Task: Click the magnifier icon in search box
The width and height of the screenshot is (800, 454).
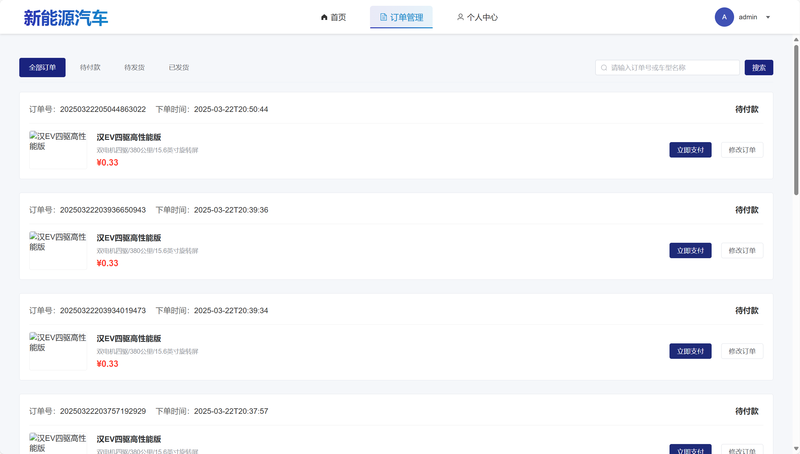Action: tap(604, 68)
